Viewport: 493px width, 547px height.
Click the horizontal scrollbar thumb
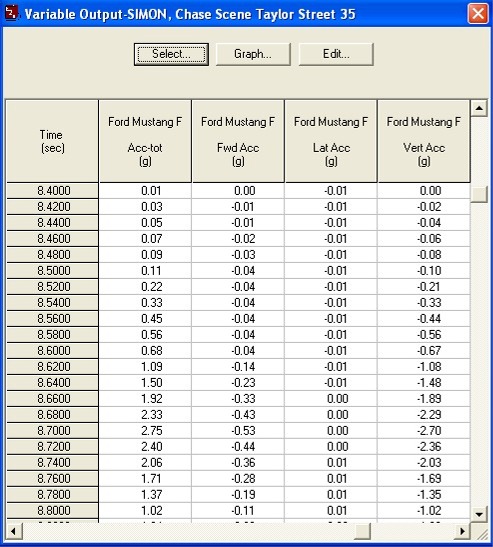(363, 531)
